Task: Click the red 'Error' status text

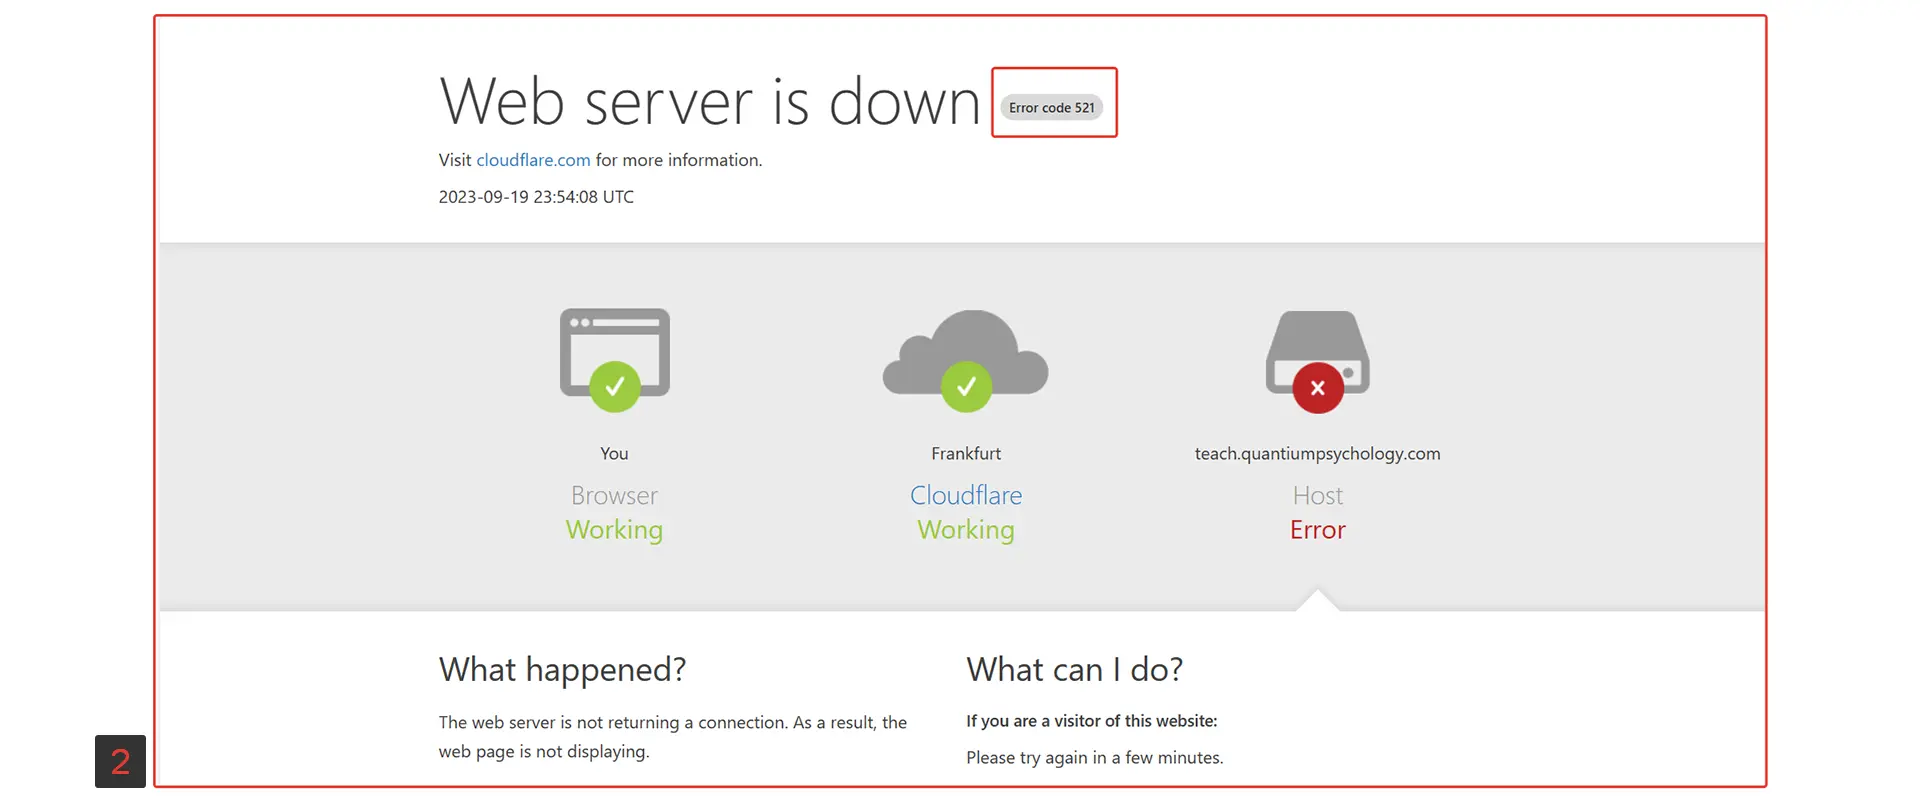Action: 1317,530
